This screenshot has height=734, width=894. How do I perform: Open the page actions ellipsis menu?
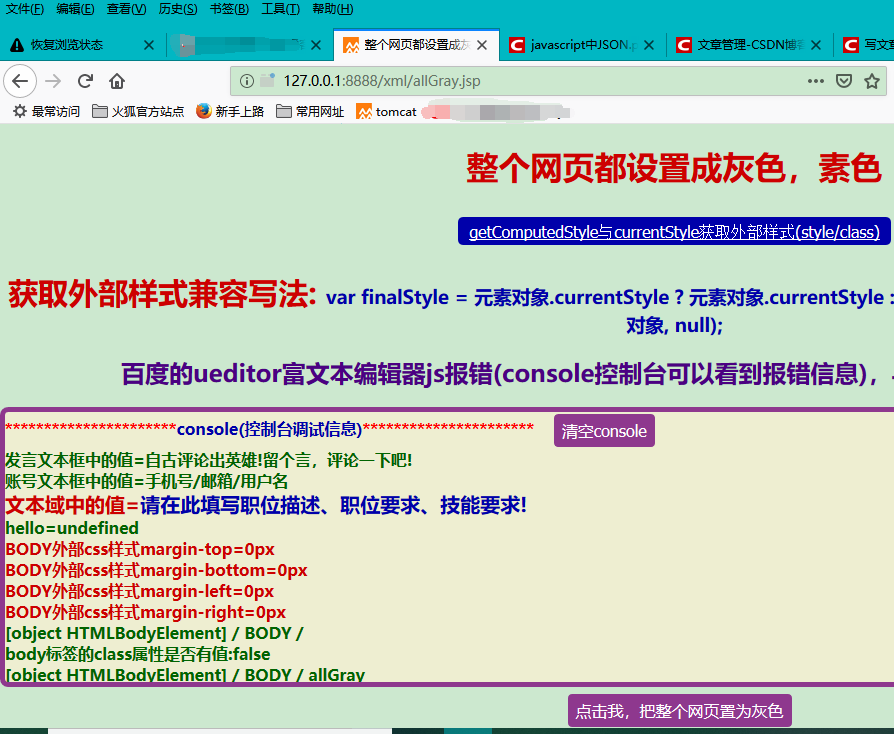pyautogui.click(x=815, y=83)
